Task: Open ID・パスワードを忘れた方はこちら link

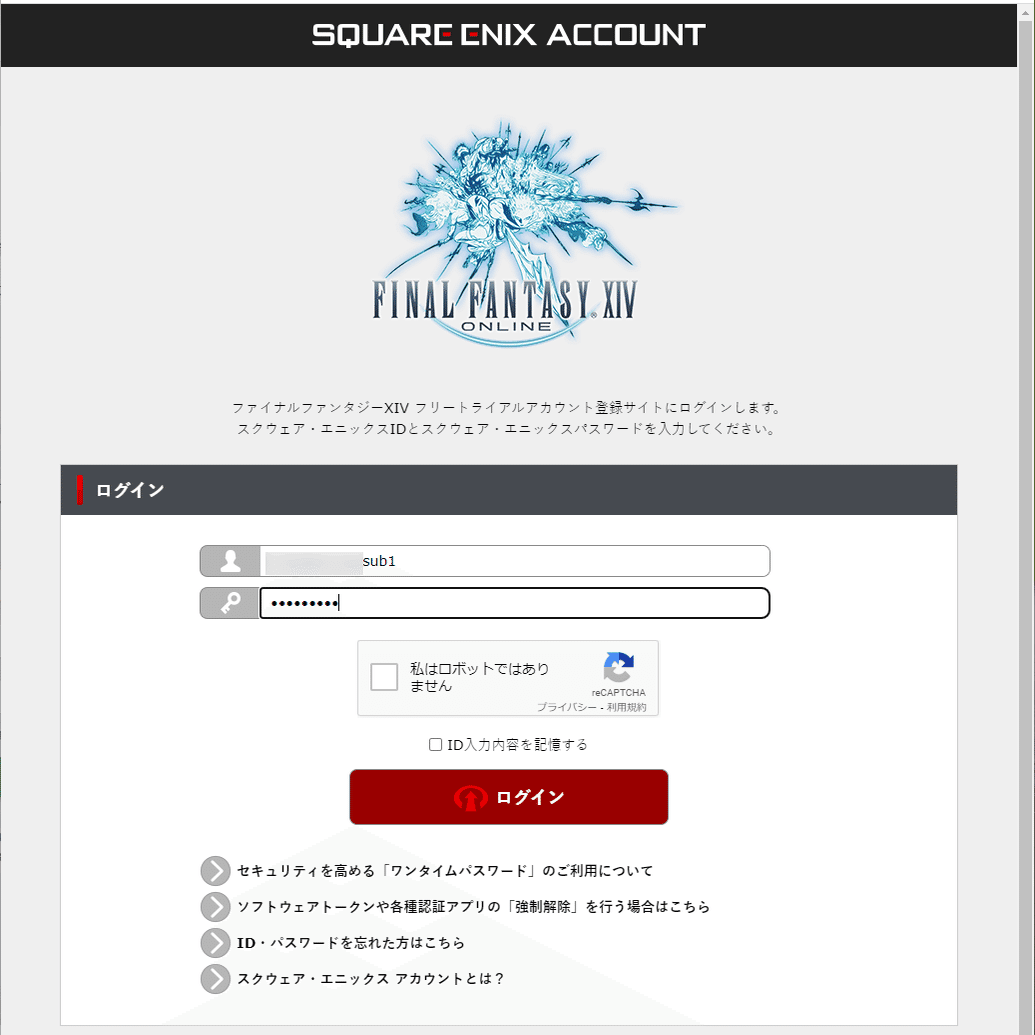Action: 351,943
